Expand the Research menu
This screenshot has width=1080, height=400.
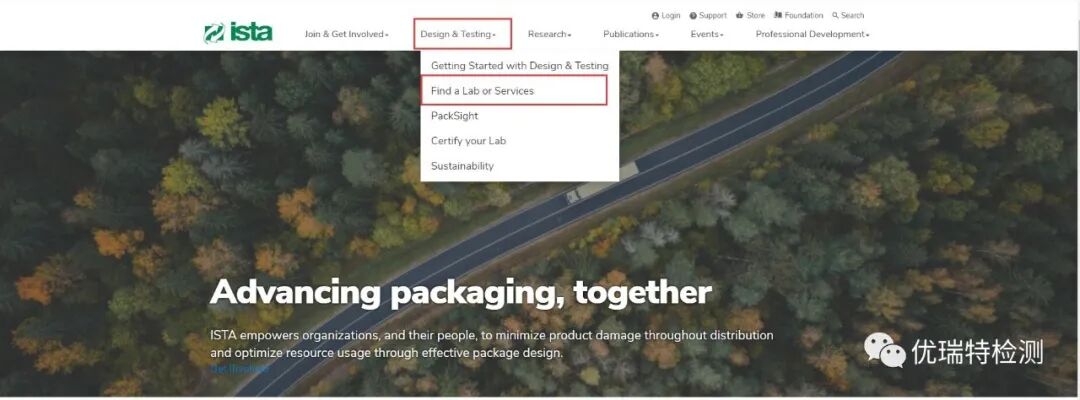[x=550, y=34]
